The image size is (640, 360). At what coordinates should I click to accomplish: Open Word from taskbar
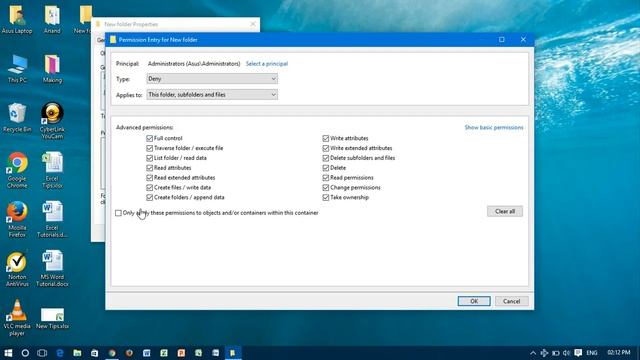coord(147,353)
